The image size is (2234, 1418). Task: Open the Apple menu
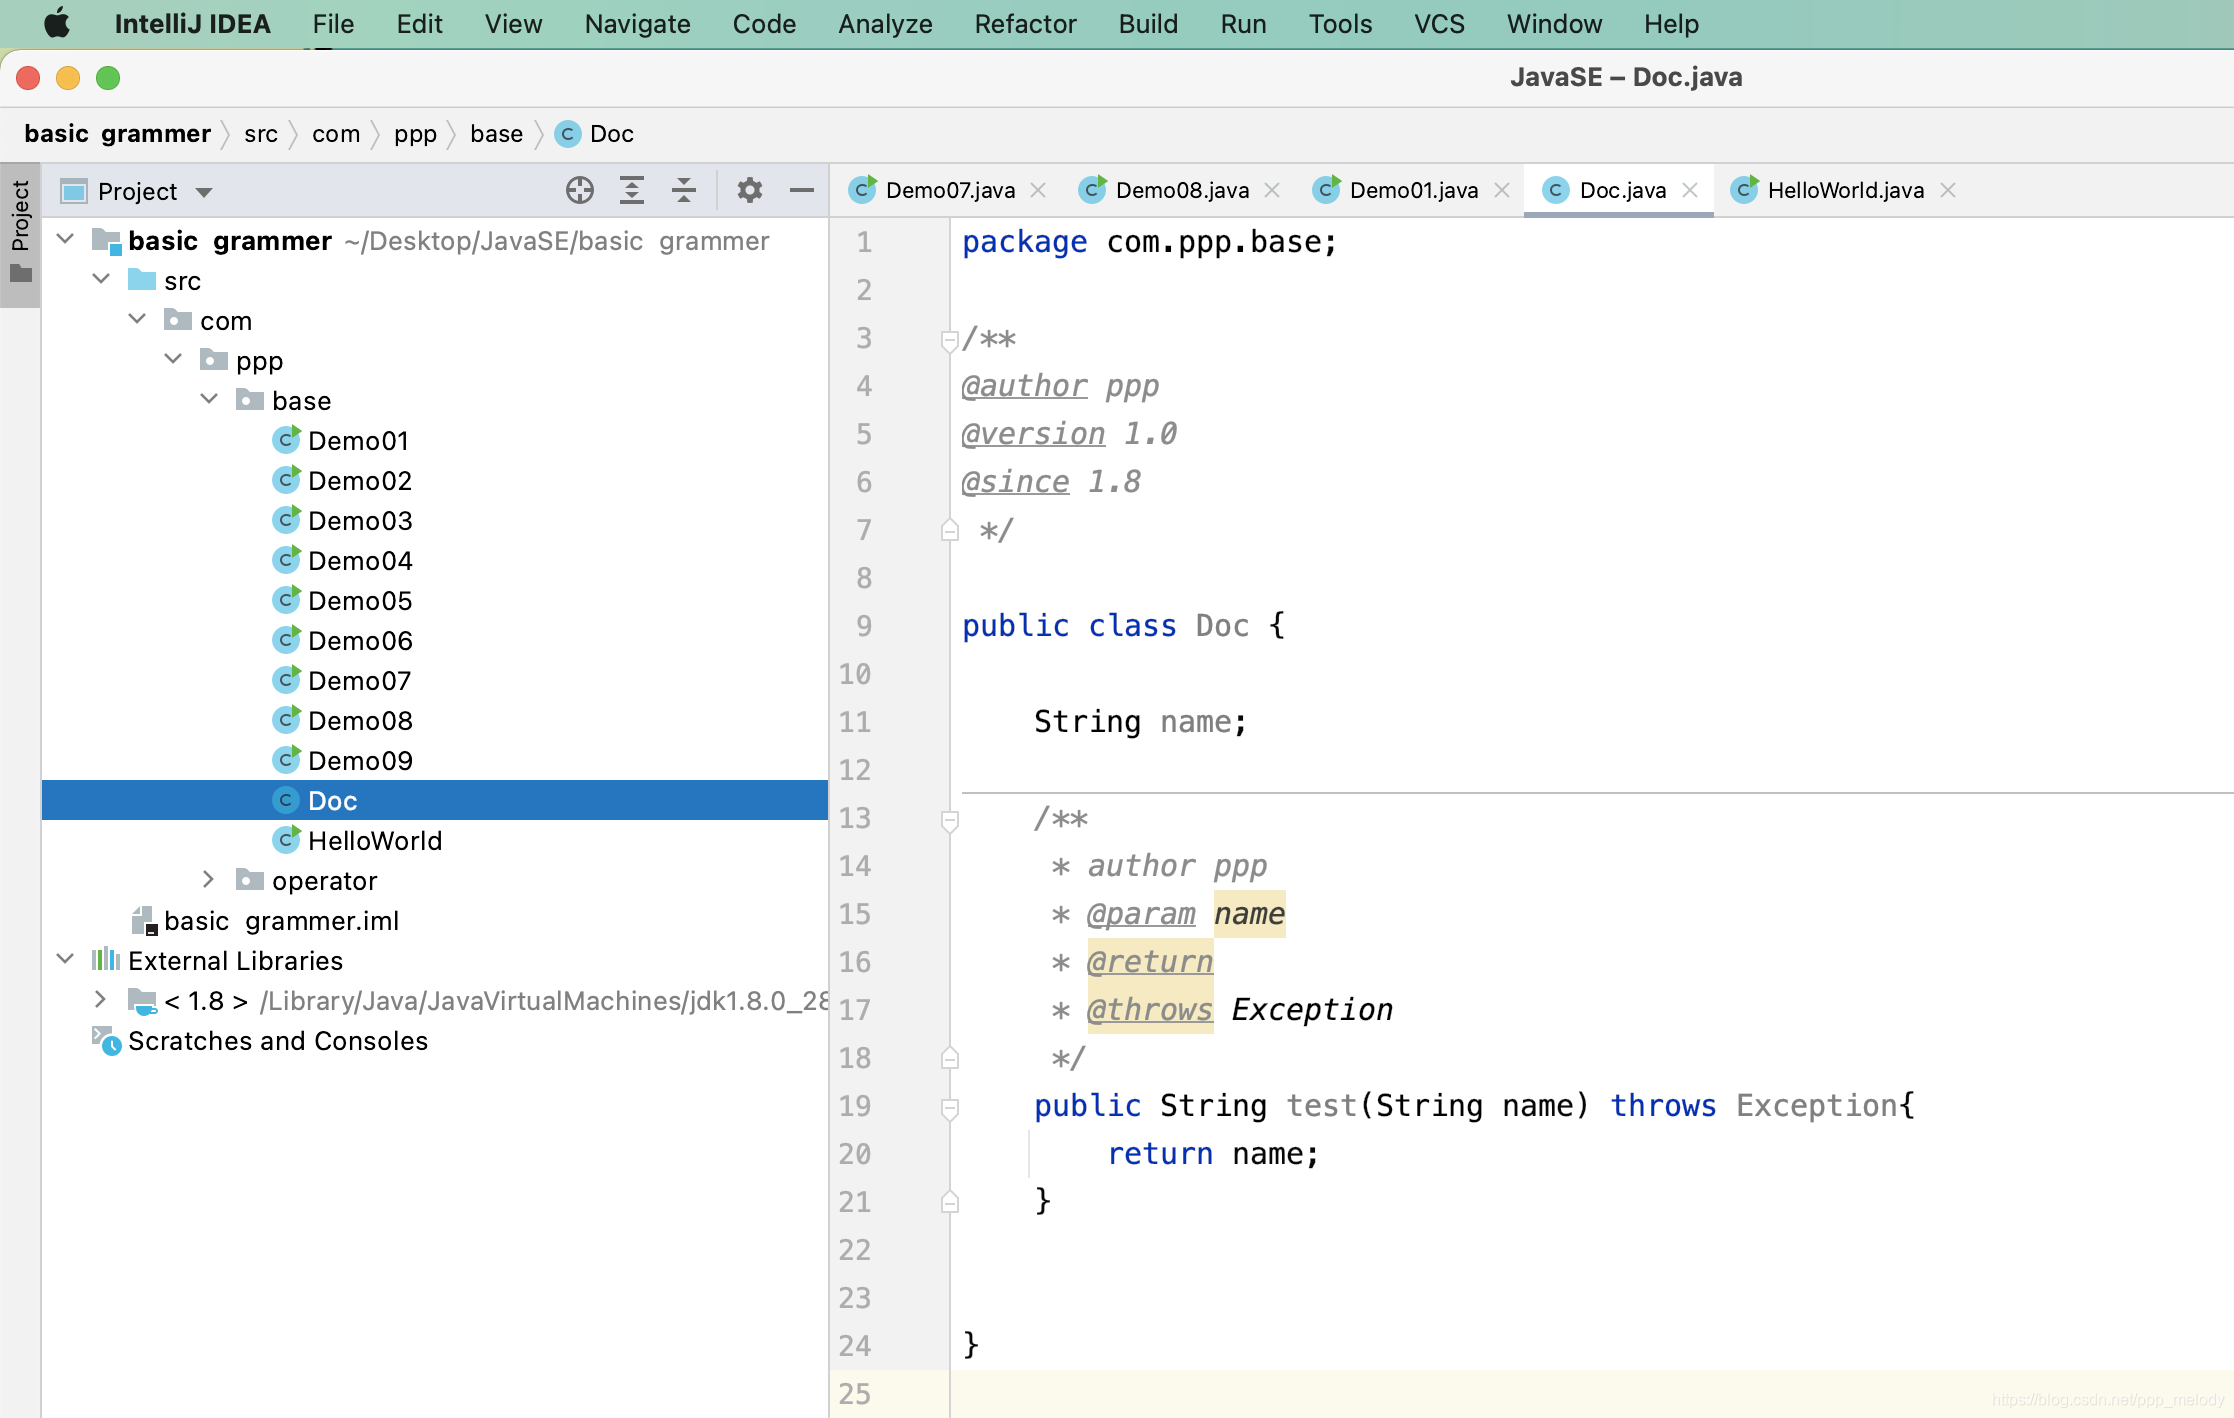tap(57, 23)
